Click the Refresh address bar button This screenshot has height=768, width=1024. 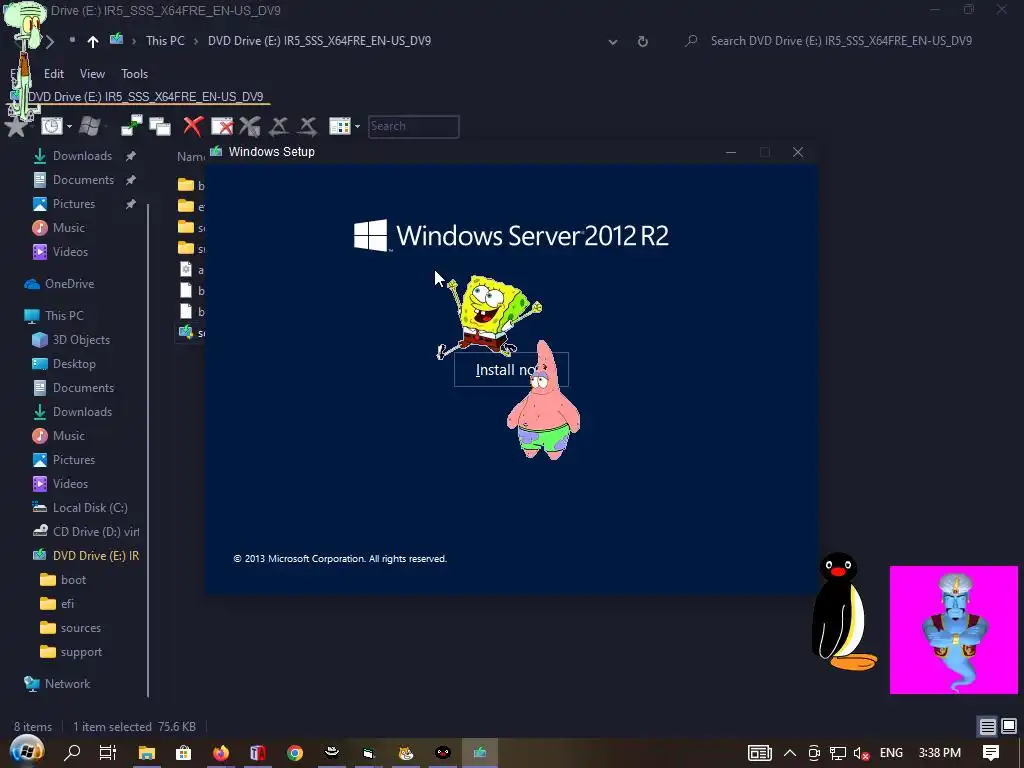click(x=643, y=41)
